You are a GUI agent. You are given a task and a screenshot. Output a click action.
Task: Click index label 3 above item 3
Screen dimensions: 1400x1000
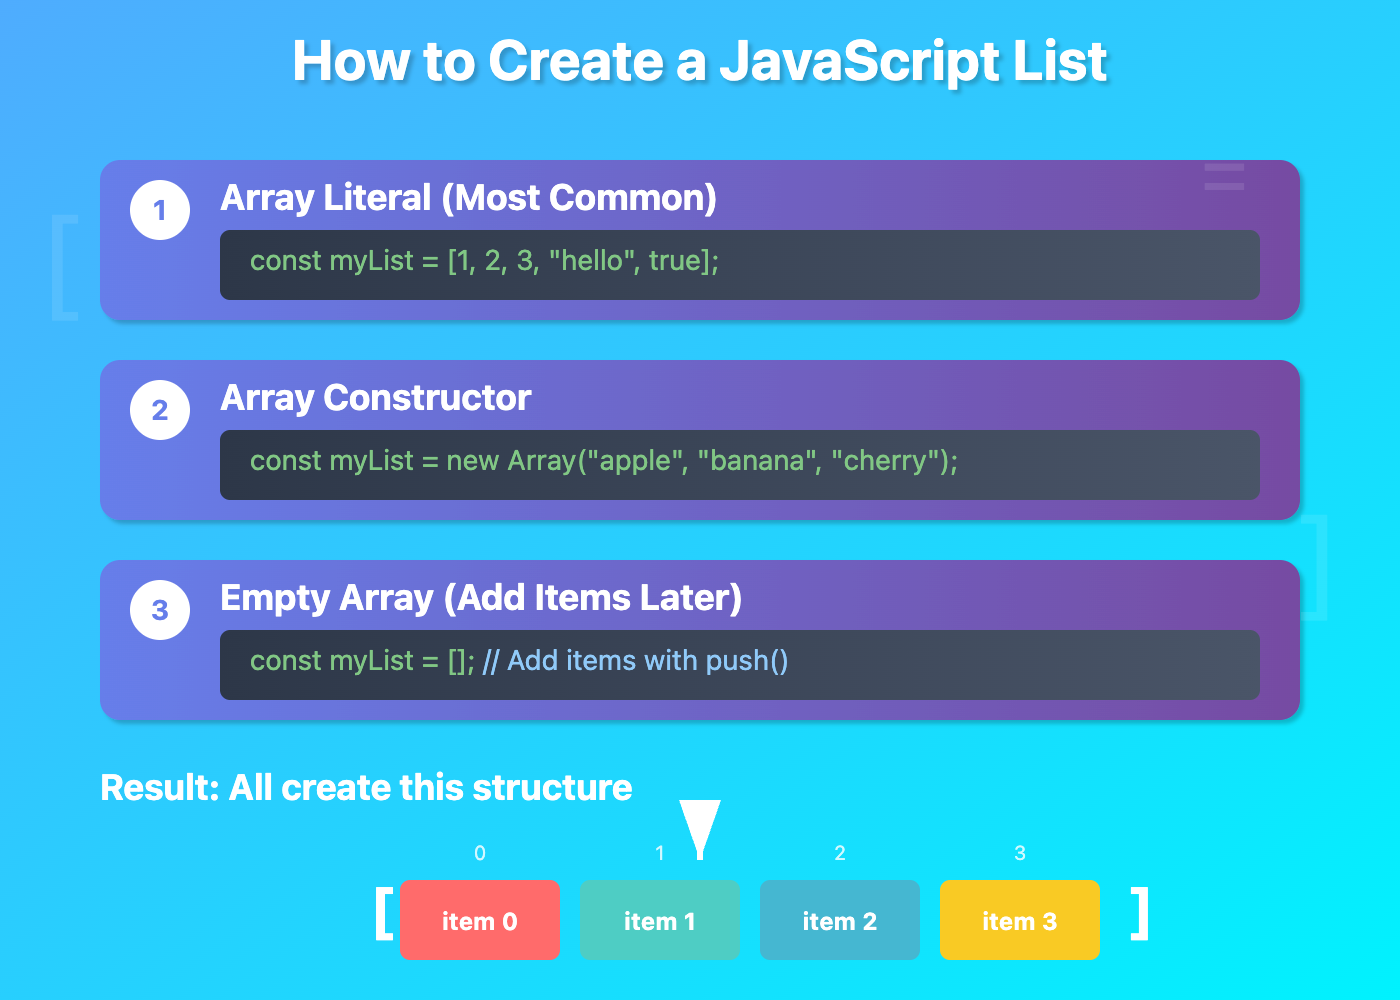1020,853
